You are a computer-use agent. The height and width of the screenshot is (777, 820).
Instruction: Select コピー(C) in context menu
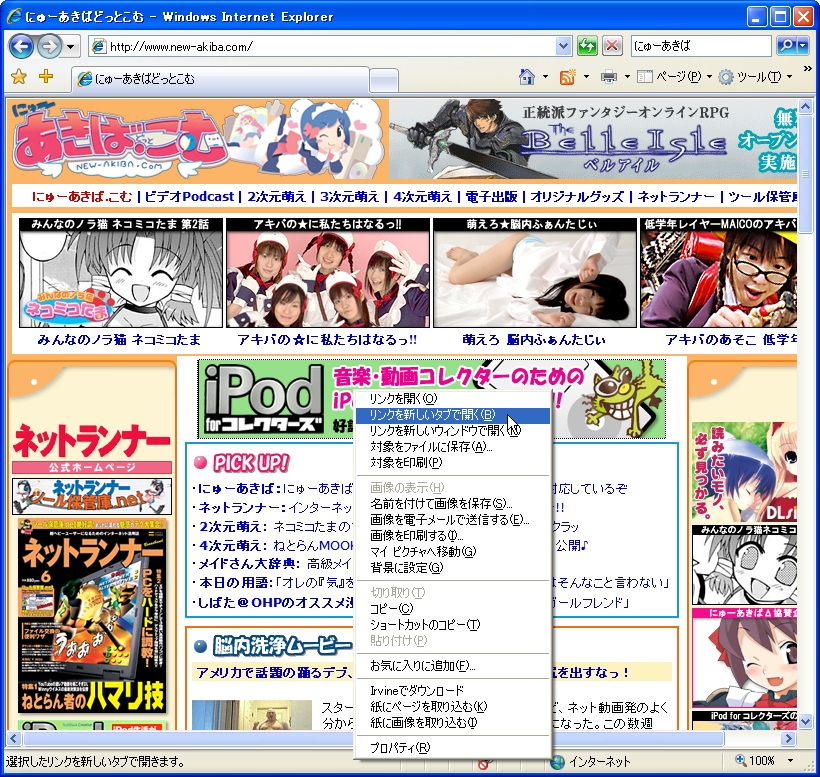click(x=453, y=609)
